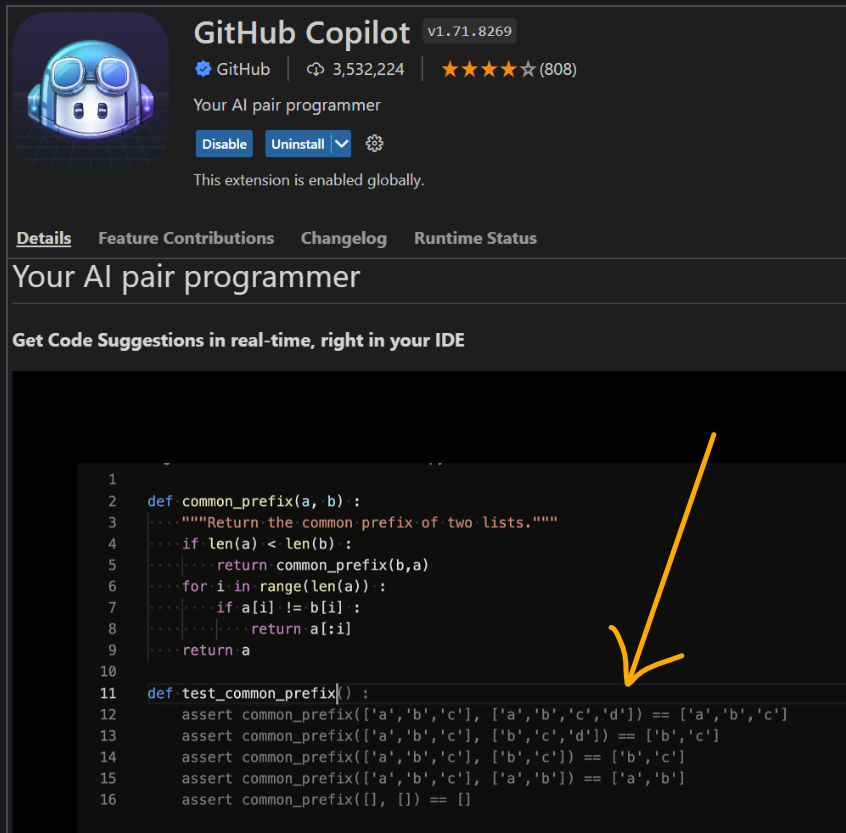
Task: Open the extension settings gear
Action: pos(374,144)
